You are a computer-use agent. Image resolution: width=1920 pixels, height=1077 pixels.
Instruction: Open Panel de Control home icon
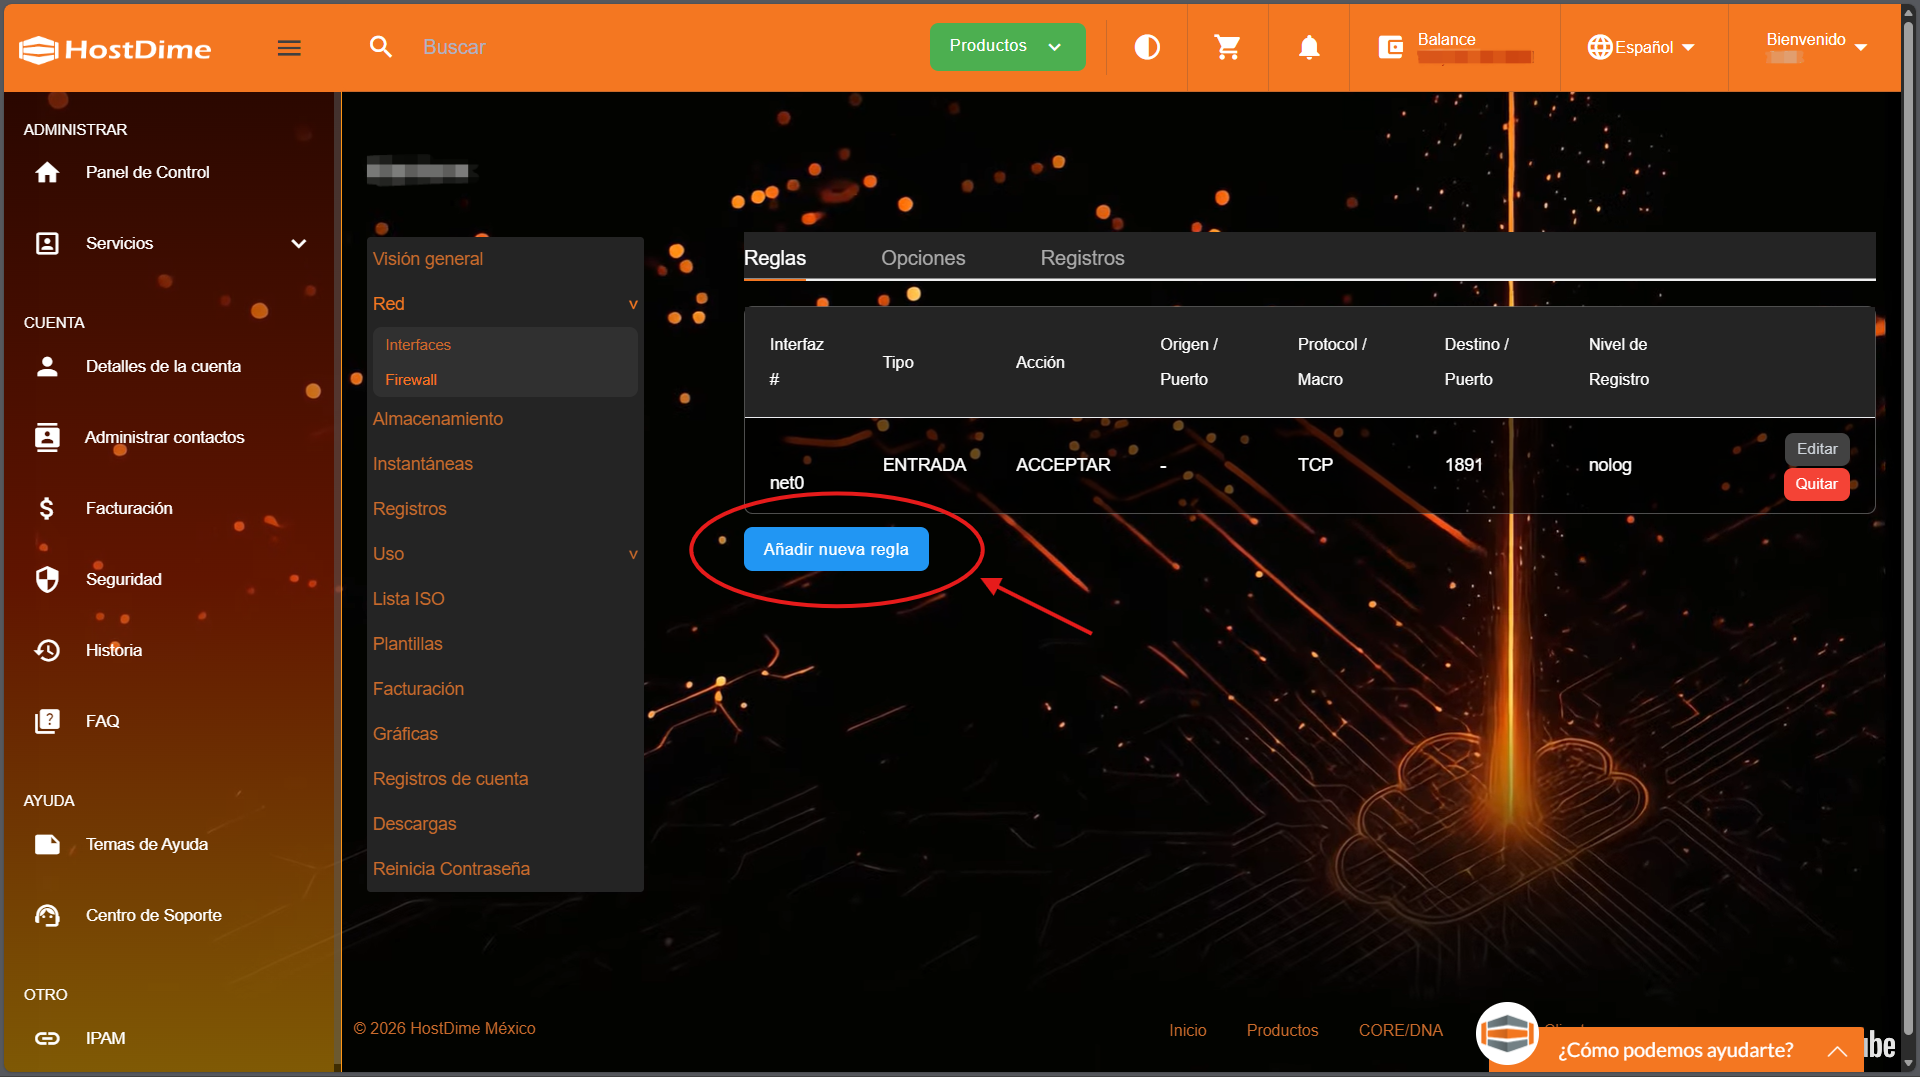(47, 172)
